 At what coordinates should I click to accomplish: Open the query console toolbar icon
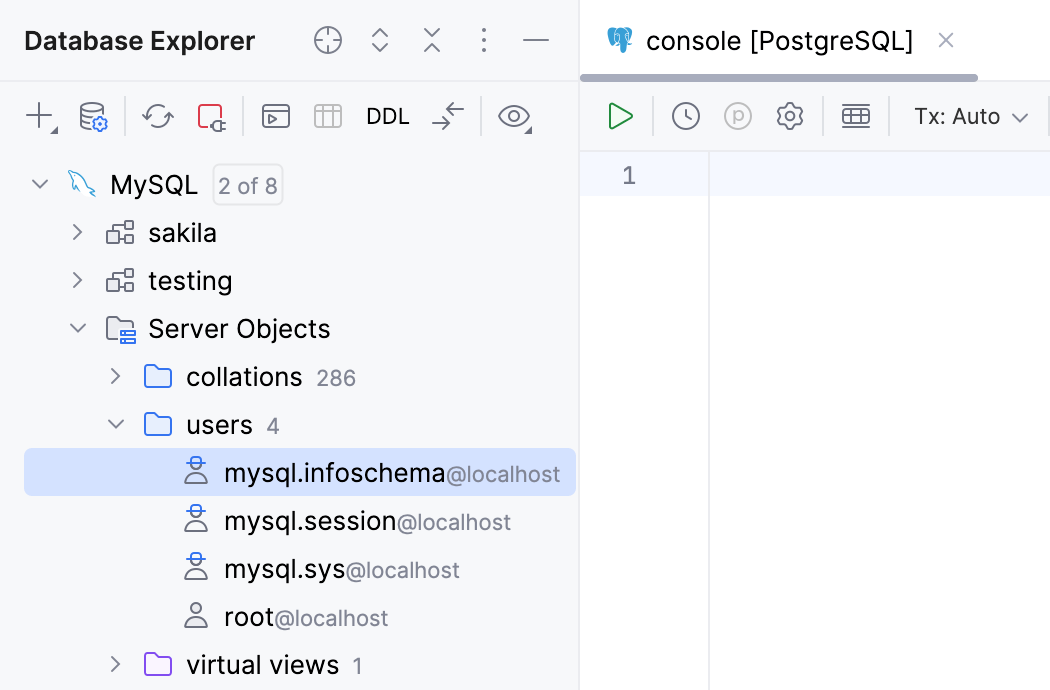[275, 116]
